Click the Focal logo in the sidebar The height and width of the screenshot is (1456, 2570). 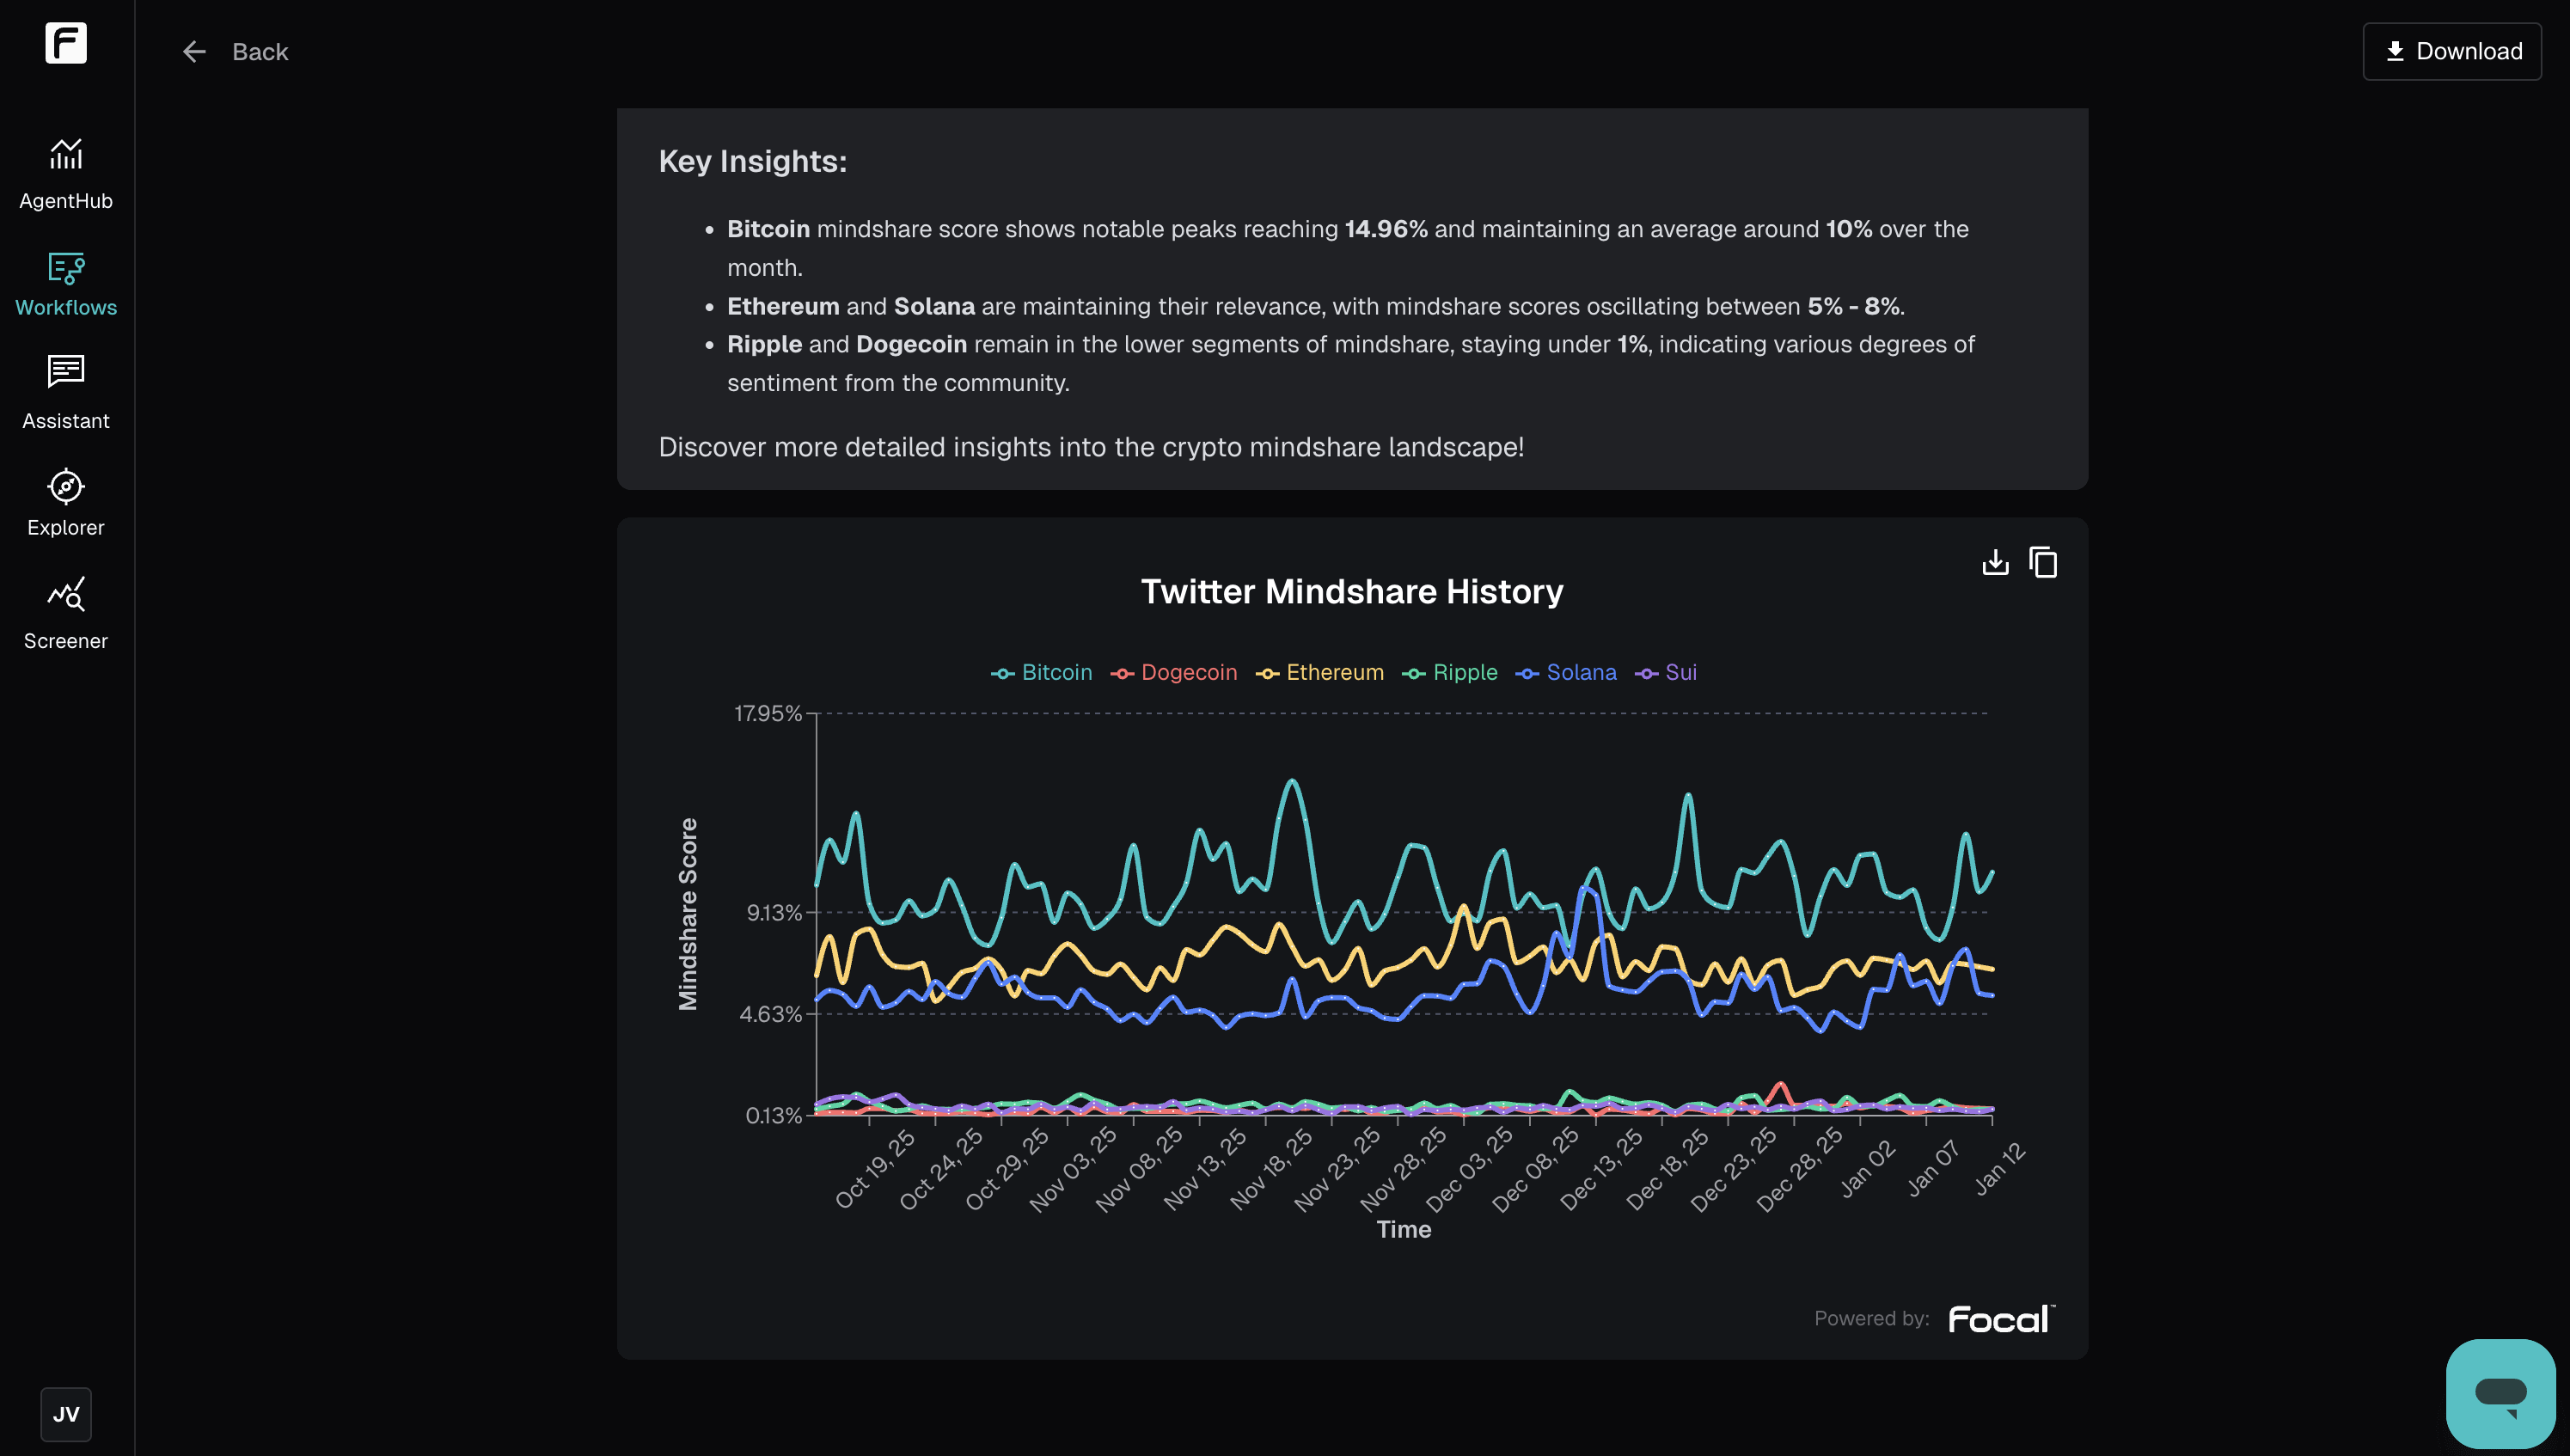[66, 43]
